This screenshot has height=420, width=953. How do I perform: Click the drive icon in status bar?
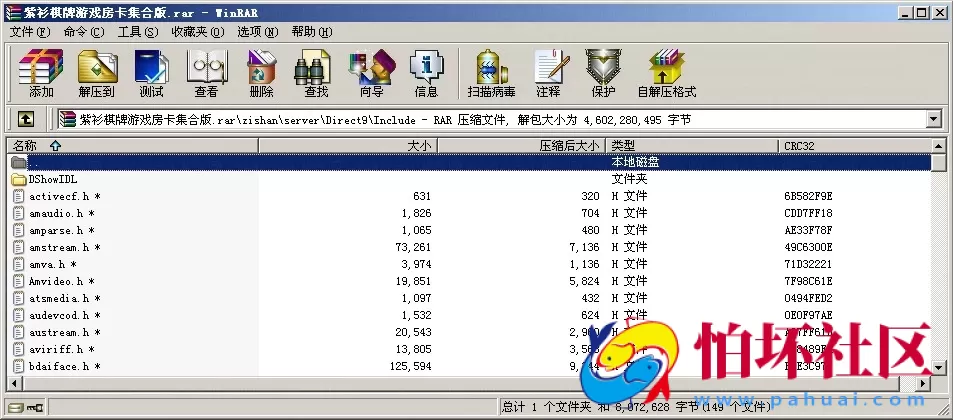15,407
